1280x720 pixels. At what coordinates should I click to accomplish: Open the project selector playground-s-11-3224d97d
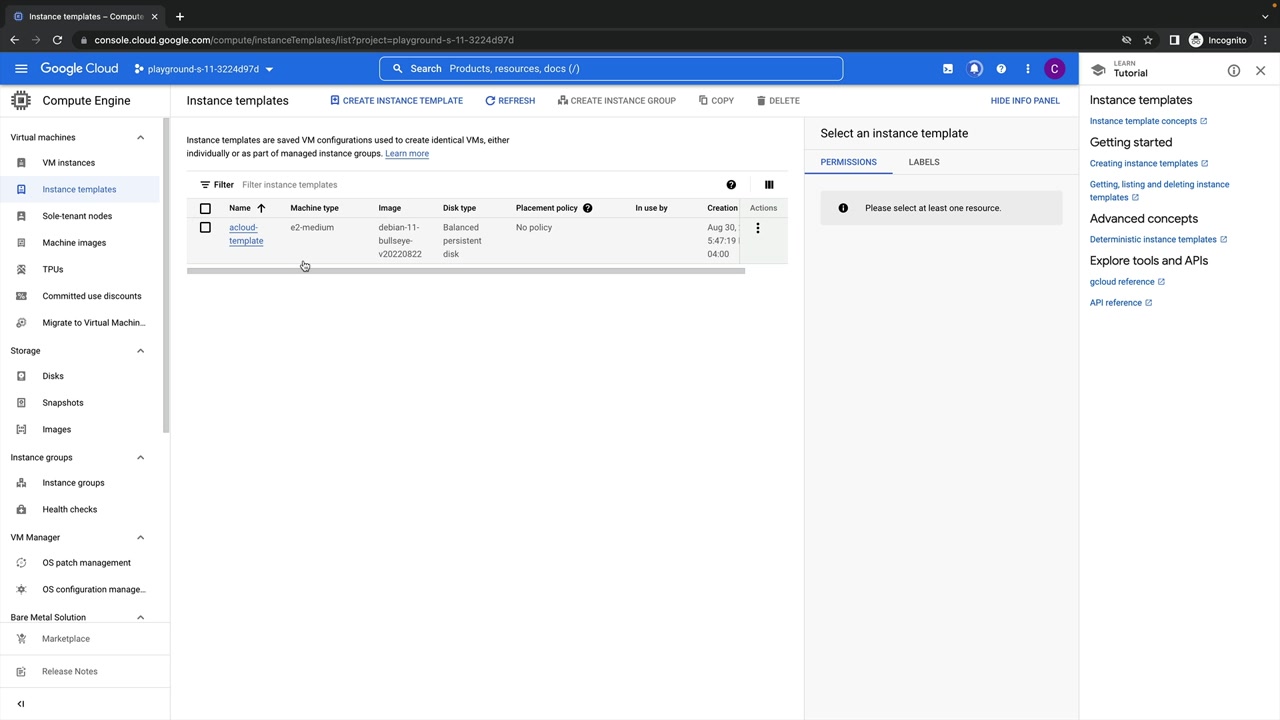(x=204, y=69)
